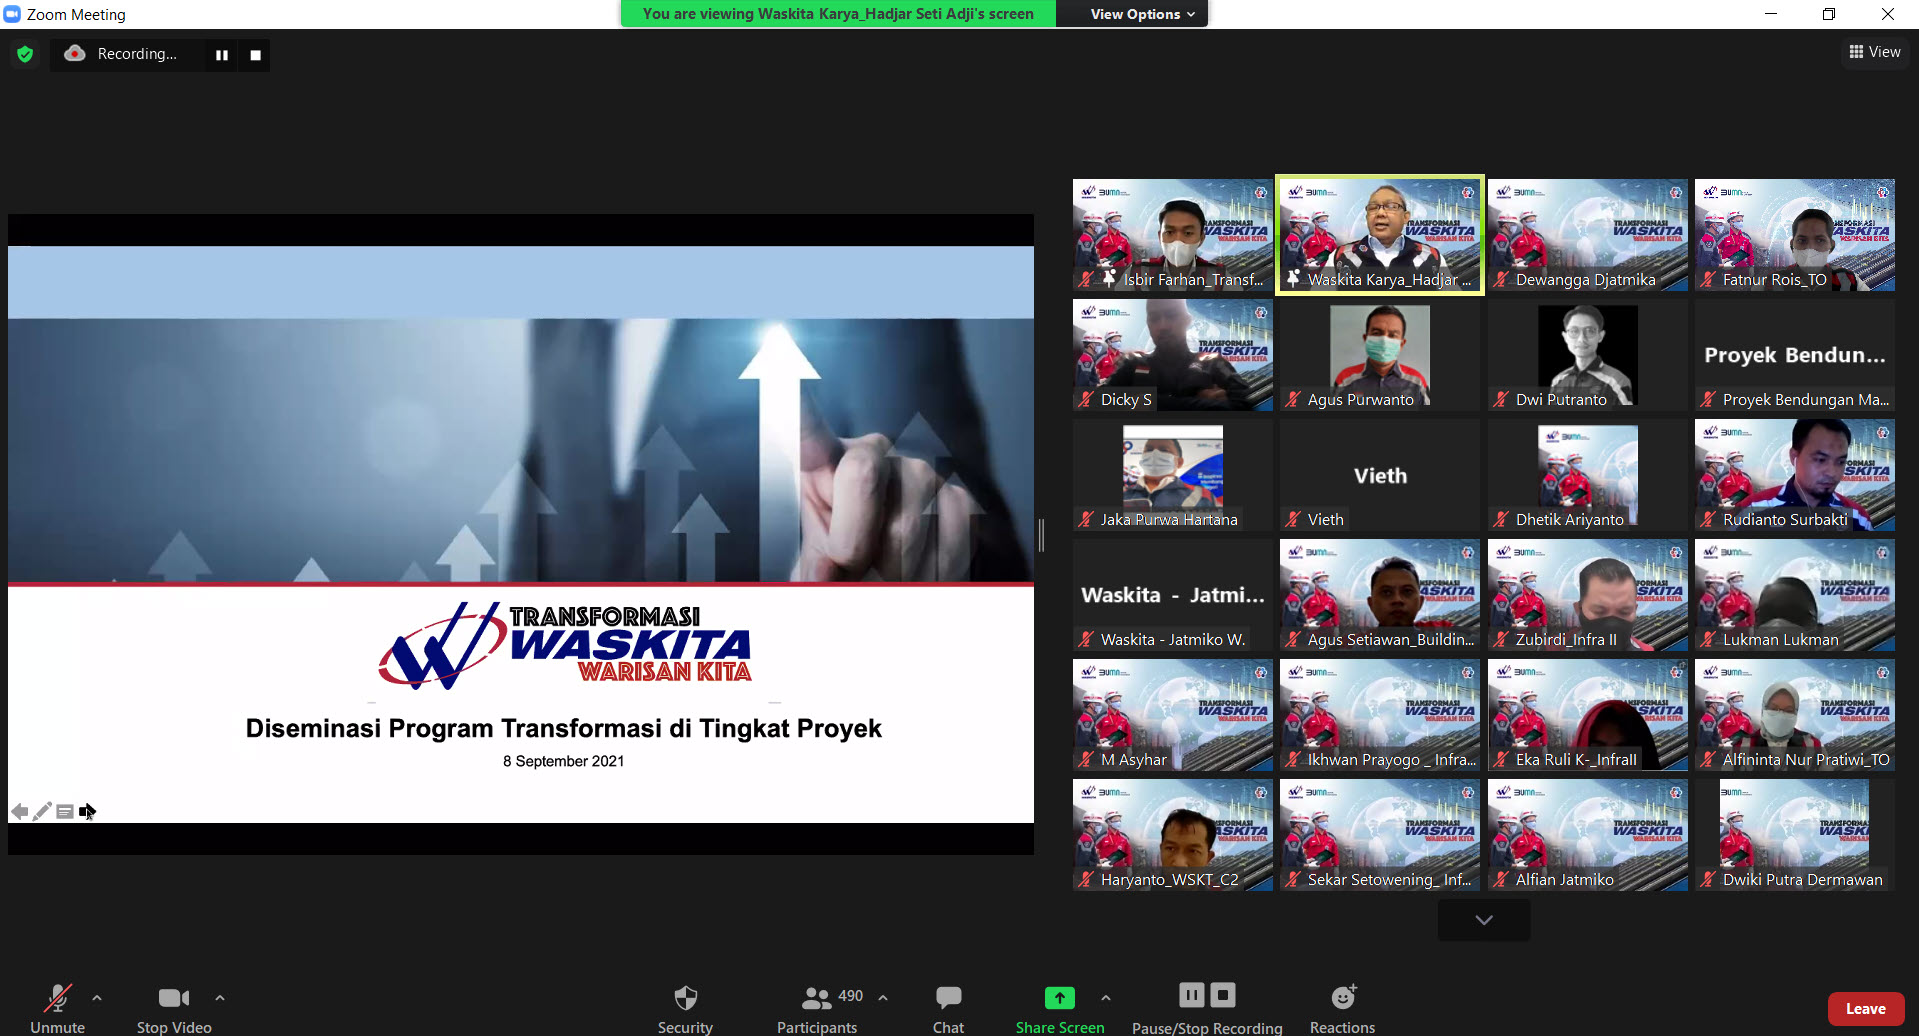Click the muted mic icon on M Asyhar
The width and height of the screenshot is (1919, 1036).
(1086, 760)
